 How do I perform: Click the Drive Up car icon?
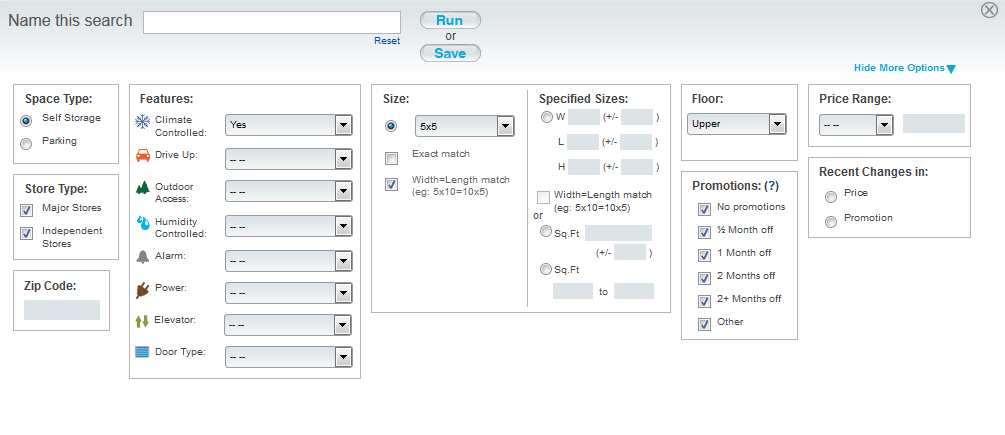pos(143,156)
